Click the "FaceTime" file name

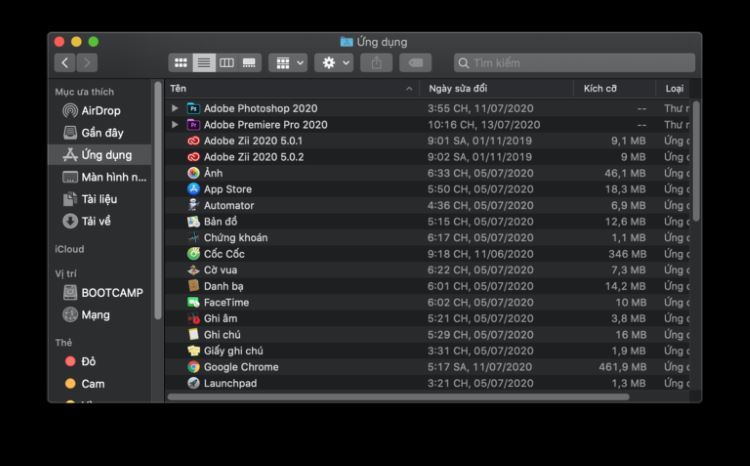point(226,302)
